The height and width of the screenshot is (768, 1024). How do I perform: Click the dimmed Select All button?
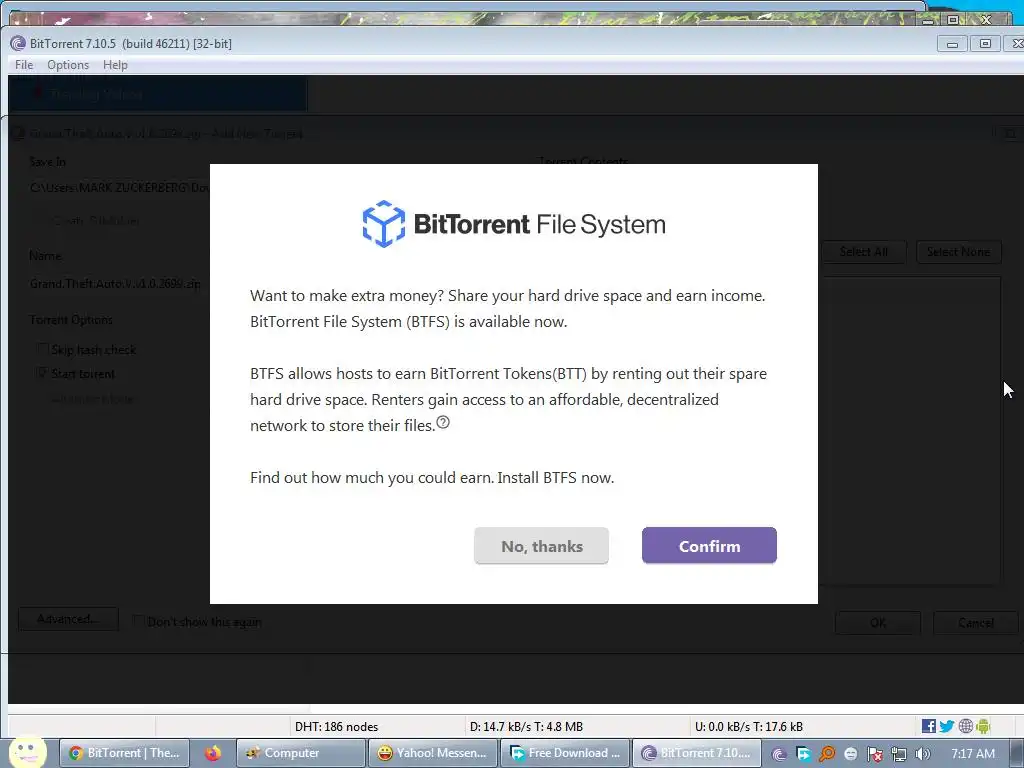863,251
